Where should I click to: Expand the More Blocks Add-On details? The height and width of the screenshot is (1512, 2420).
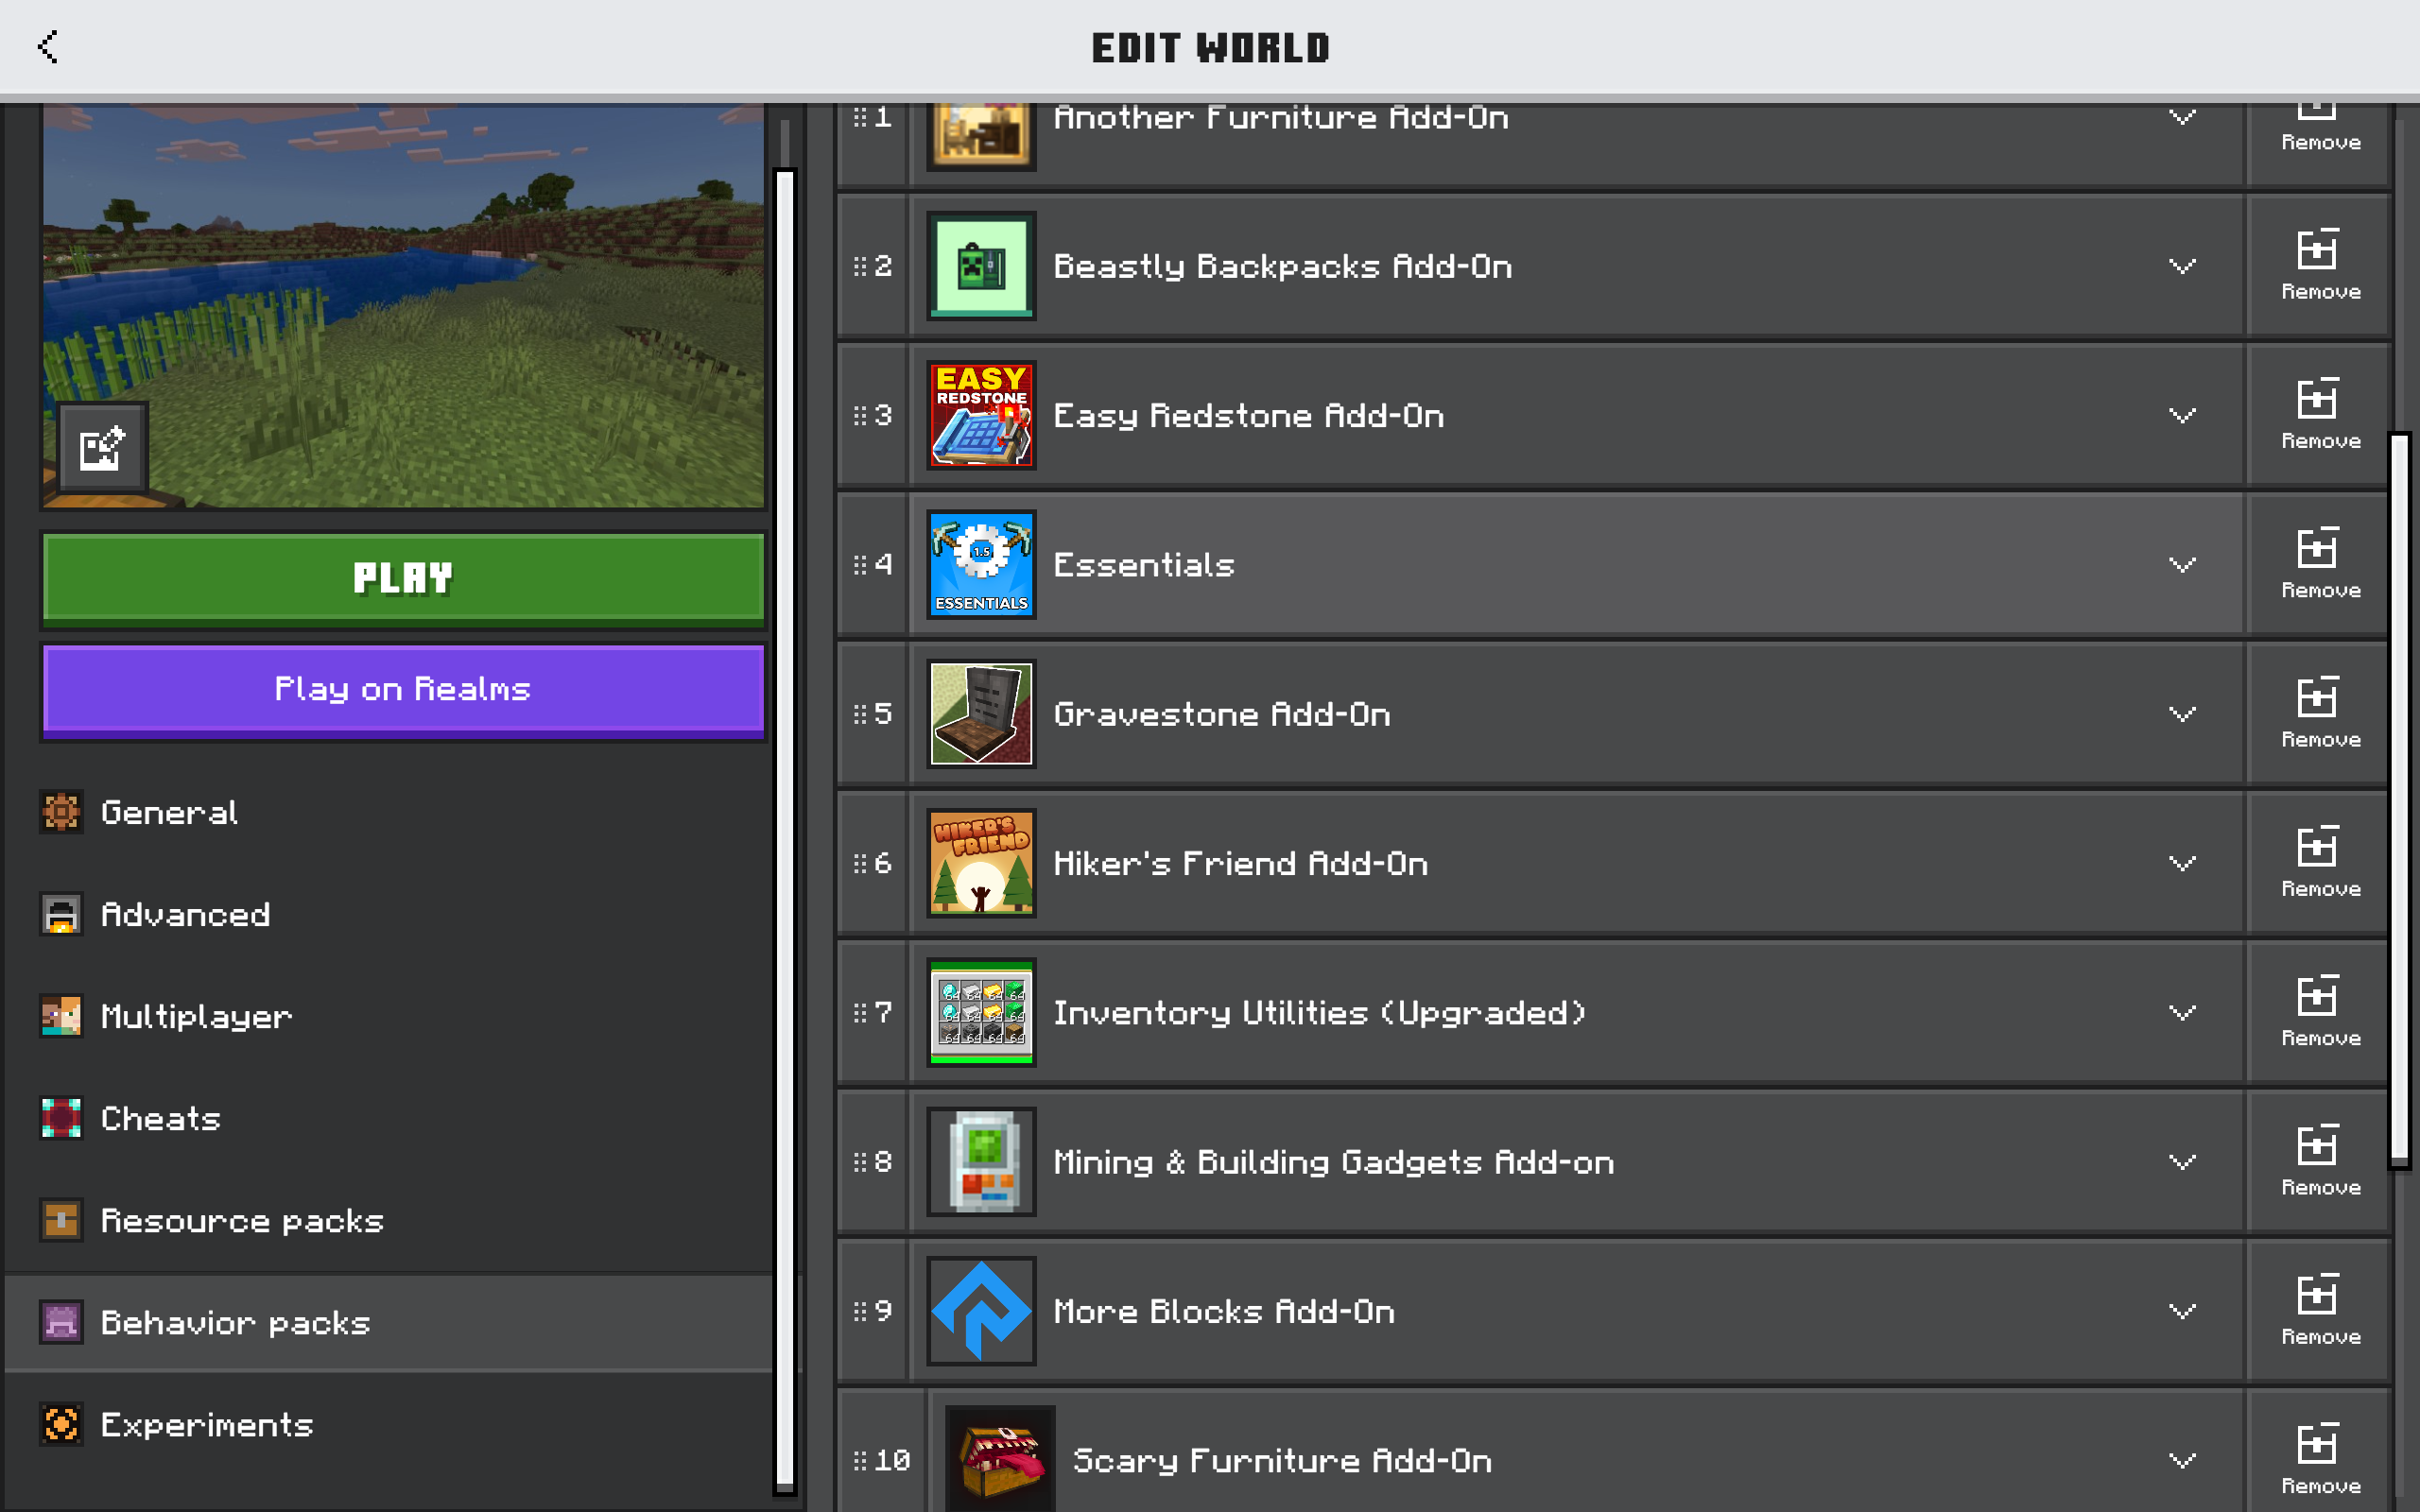click(x=2182, y=1310)
